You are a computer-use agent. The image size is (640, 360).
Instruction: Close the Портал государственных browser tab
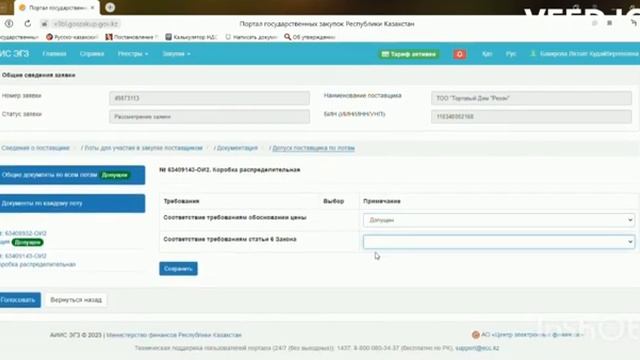[x=92, y=8]
